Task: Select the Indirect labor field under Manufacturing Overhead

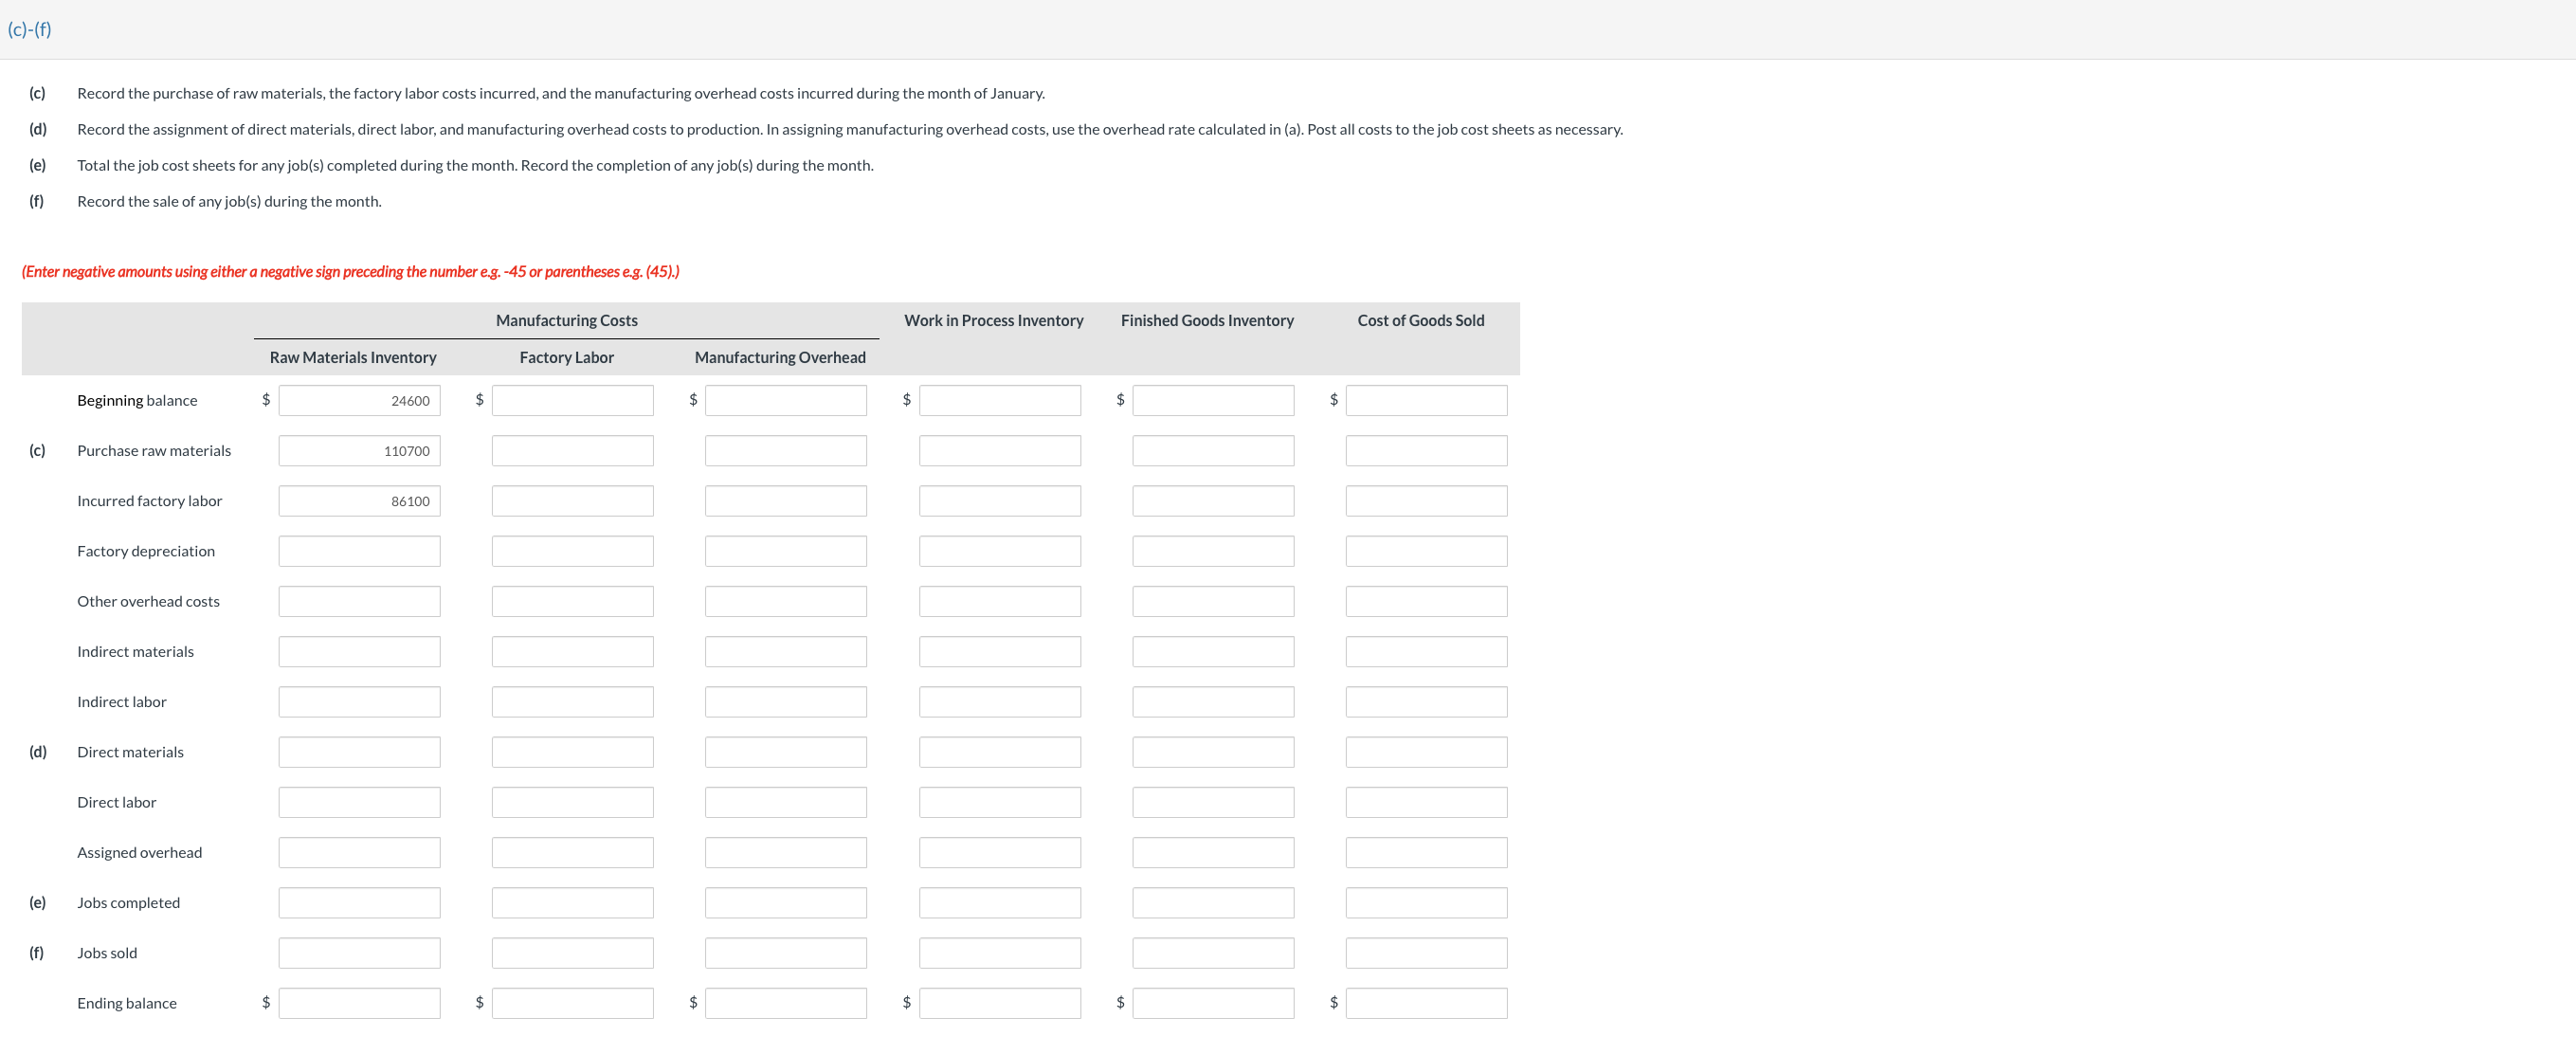Action: tap(786, 701)
